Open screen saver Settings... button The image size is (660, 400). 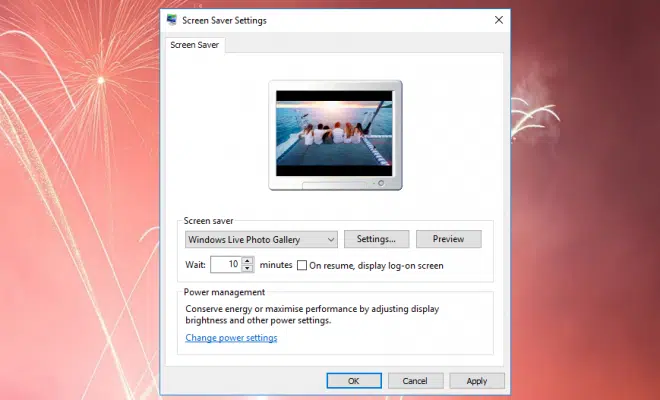coord(376,239)
